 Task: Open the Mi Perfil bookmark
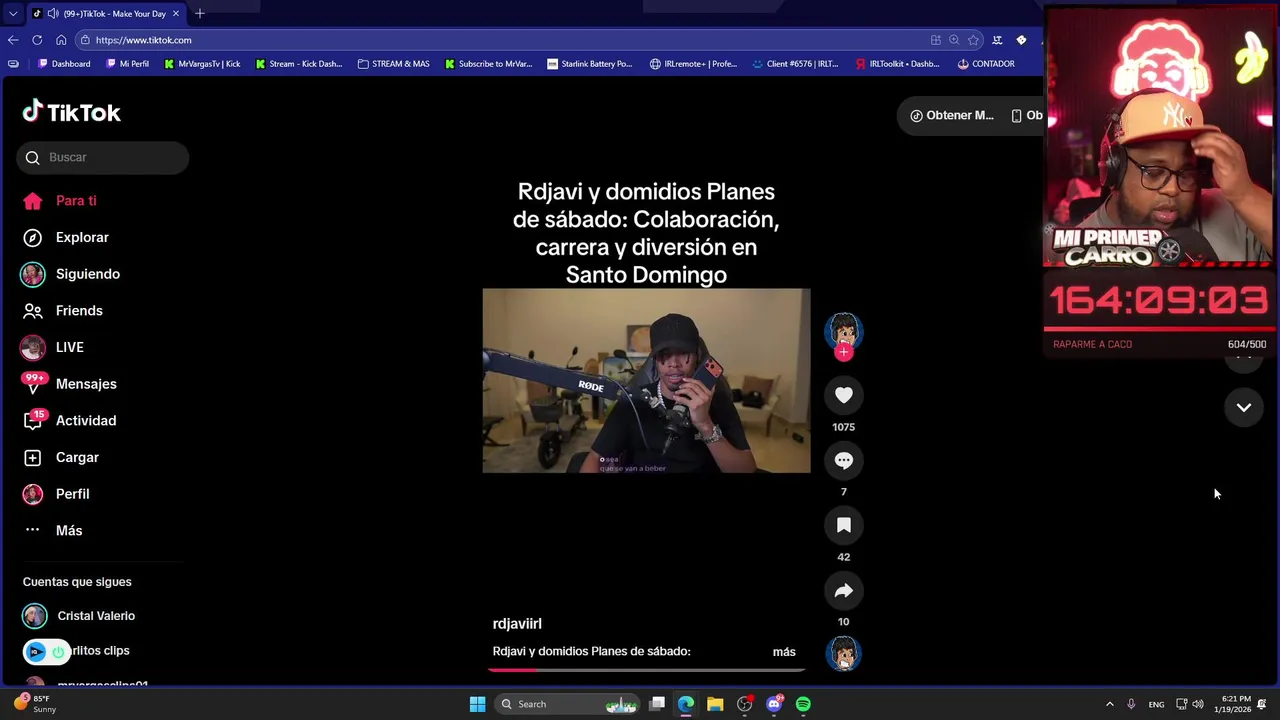[126, 64]
